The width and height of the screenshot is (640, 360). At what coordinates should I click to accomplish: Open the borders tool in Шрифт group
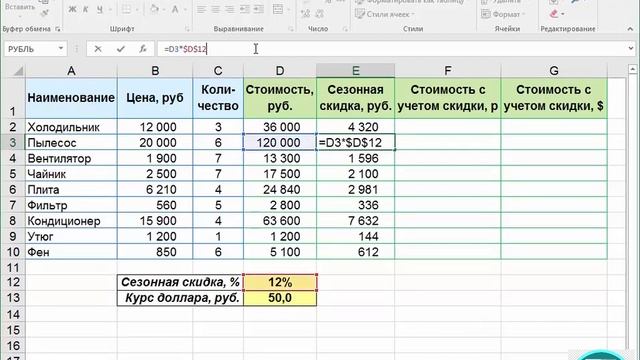127,9
